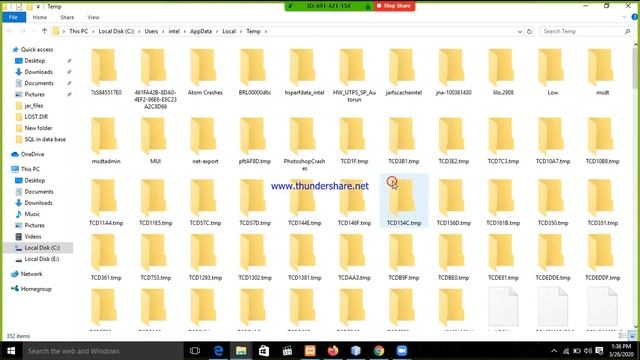Open Homegroup in navigation pane
640x360 pixels.
click(36, 289)
